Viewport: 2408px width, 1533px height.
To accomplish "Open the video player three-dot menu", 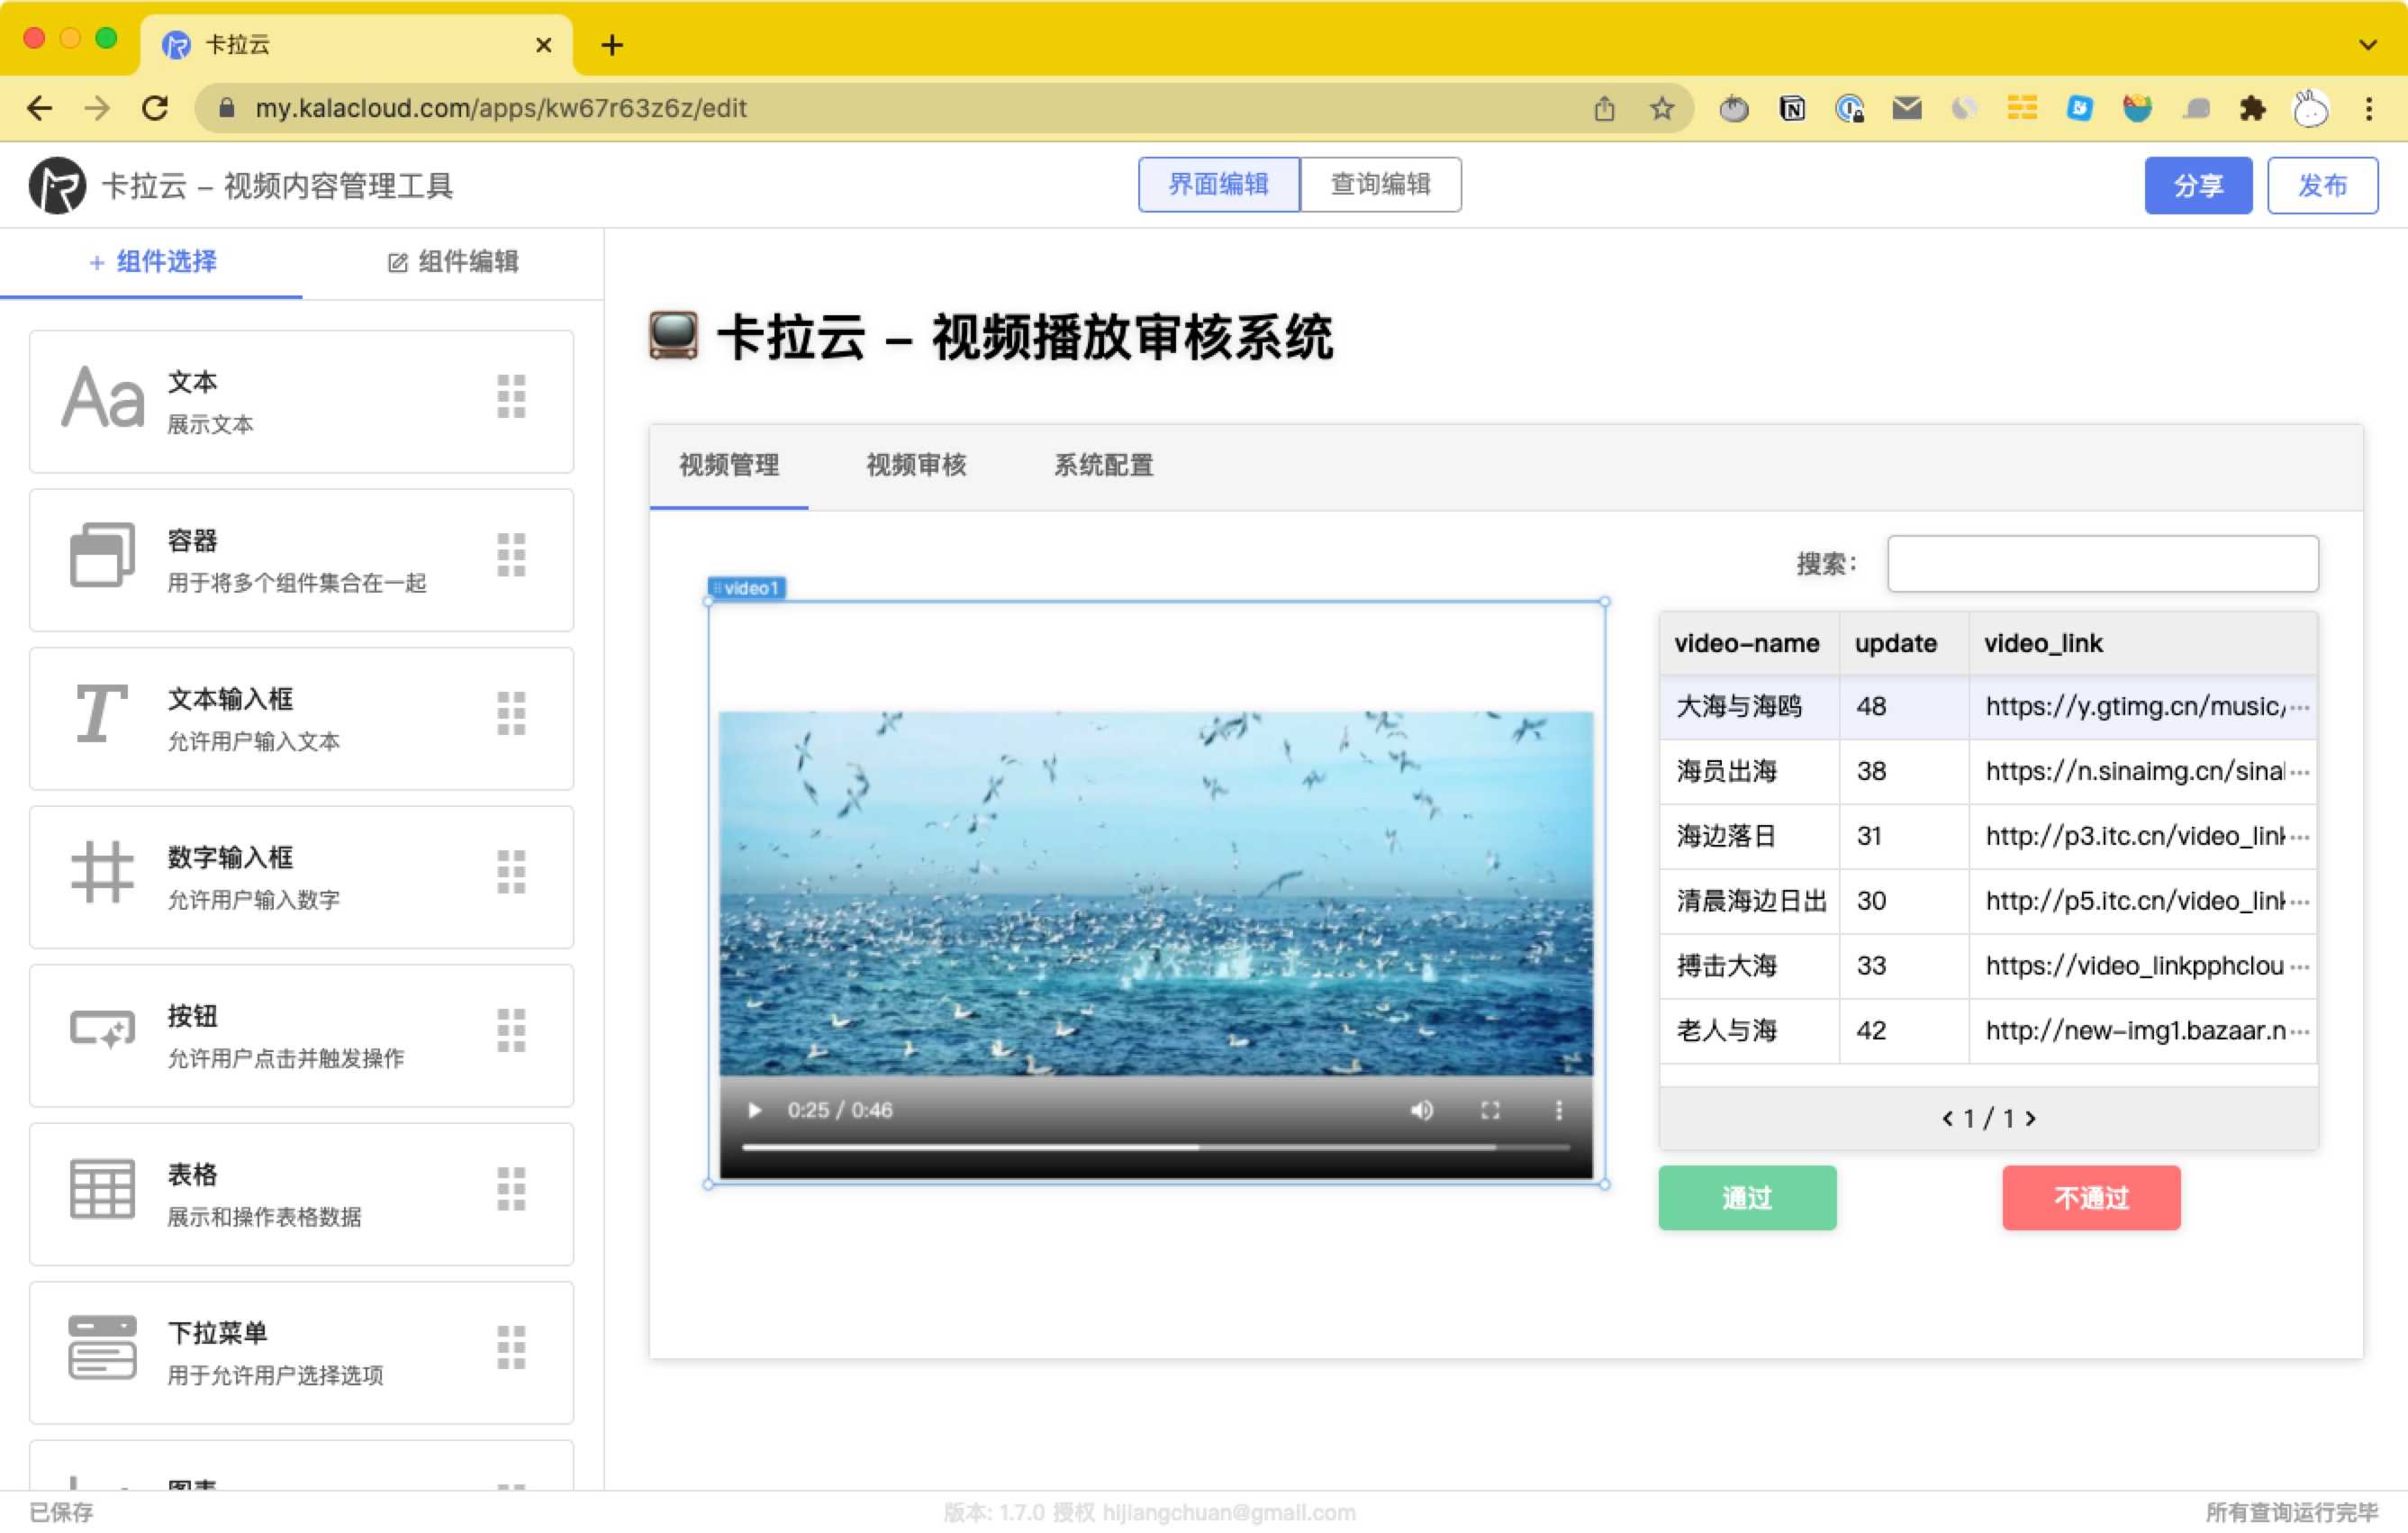I will (x=1558, y=1110).
